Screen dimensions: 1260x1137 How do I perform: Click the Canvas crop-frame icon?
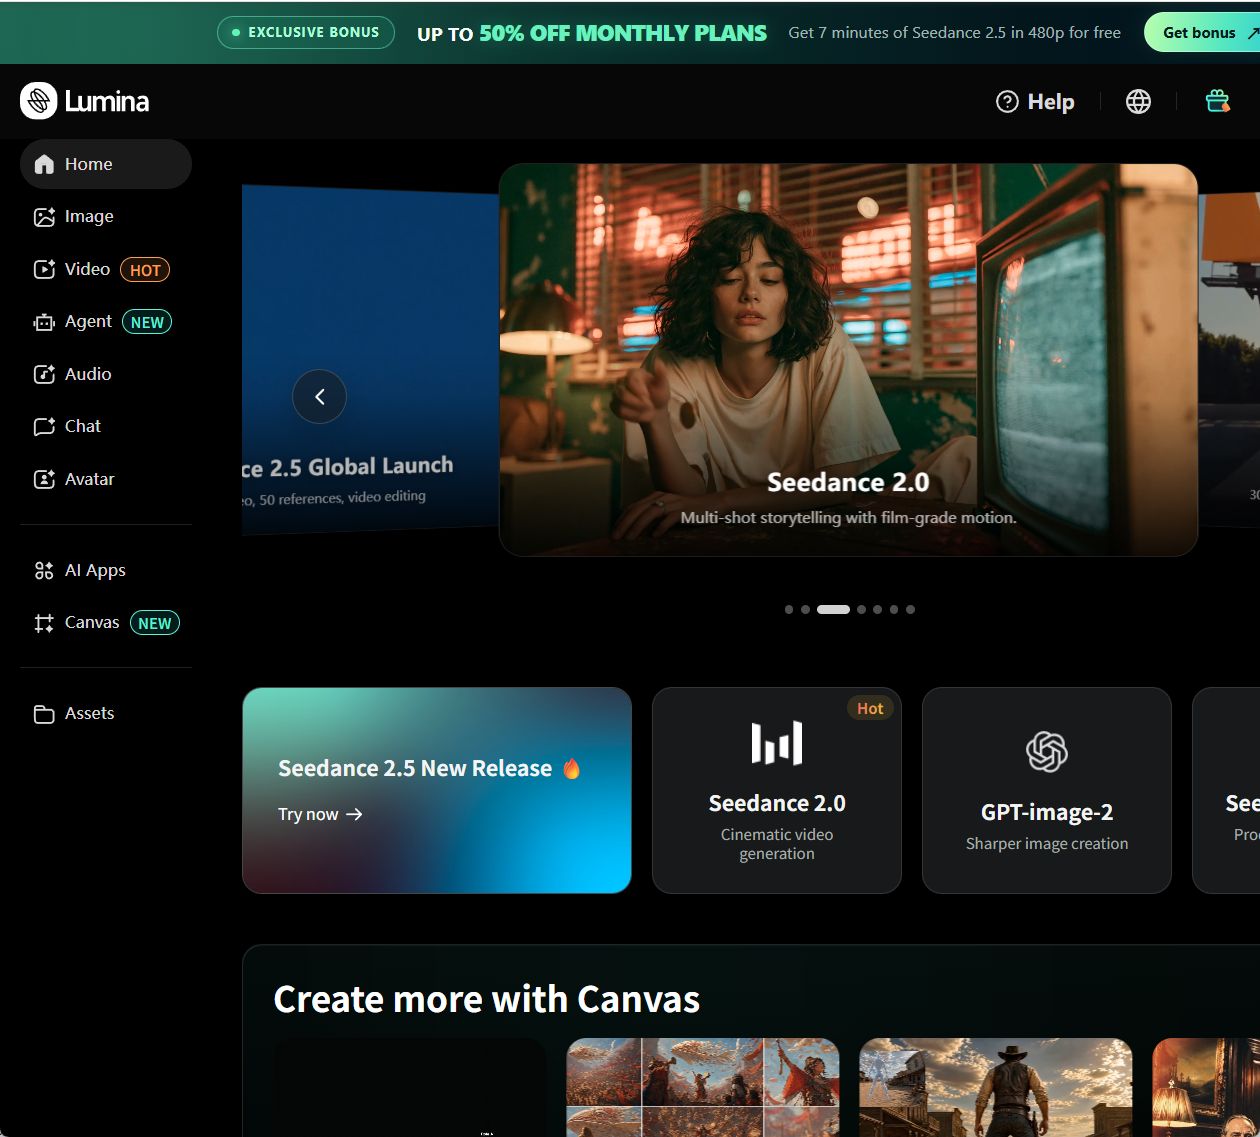(44, 623)
